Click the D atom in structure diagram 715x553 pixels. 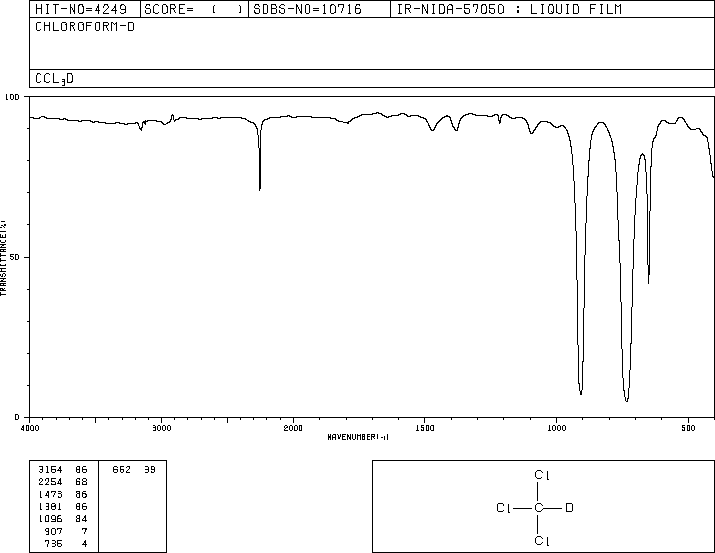coord(569,507)
